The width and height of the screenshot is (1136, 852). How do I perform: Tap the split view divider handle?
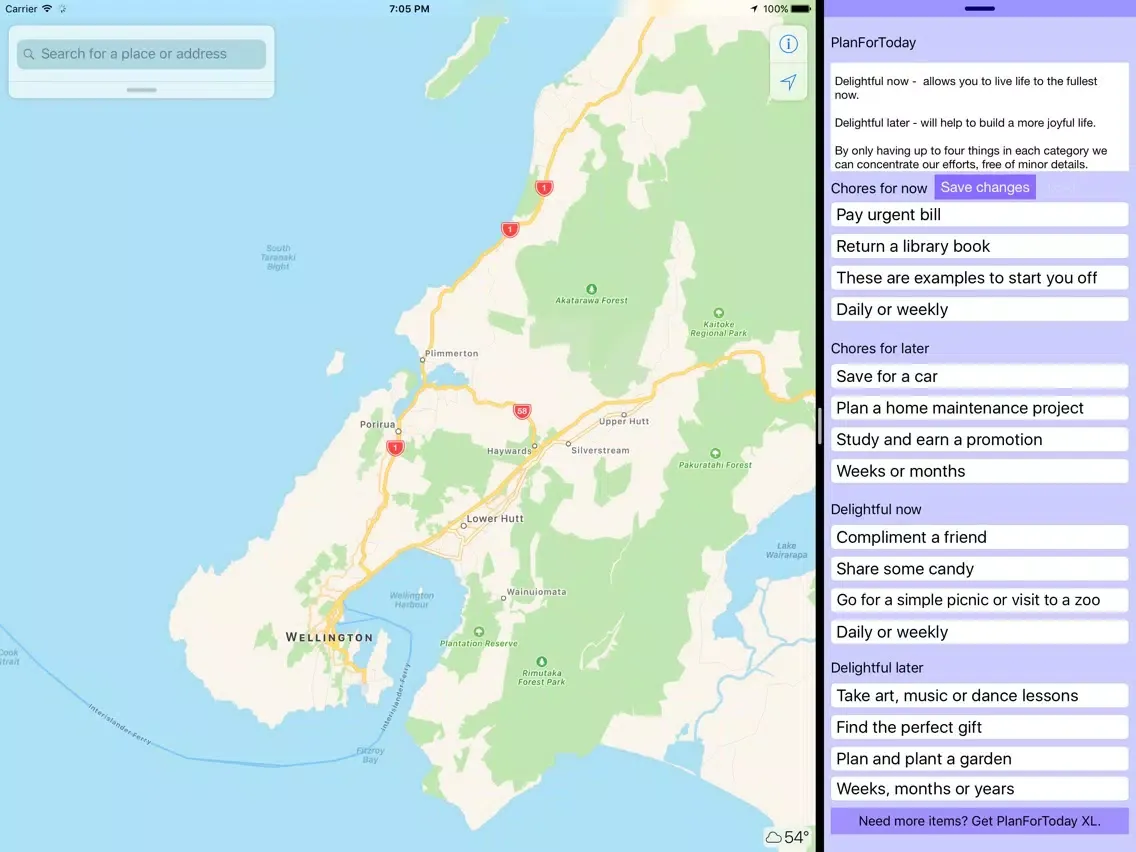(x=819, y=426)
